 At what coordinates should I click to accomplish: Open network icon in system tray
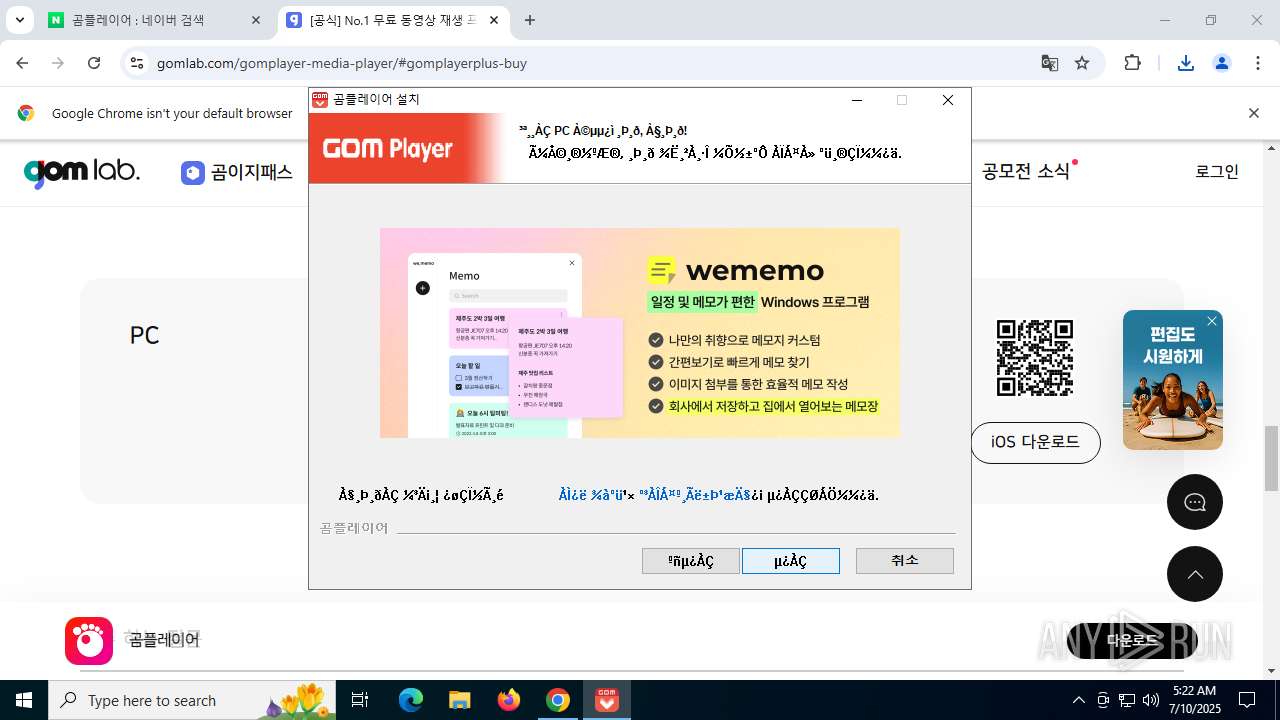point(1127,700)
